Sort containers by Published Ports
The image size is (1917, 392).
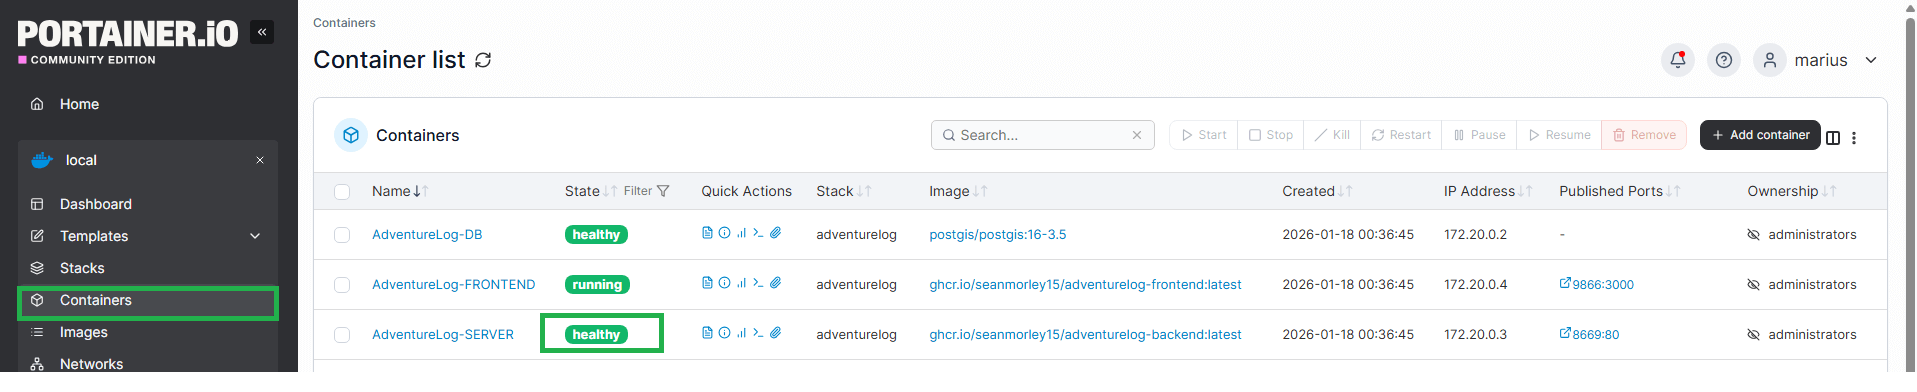[x=1620, y=191]
